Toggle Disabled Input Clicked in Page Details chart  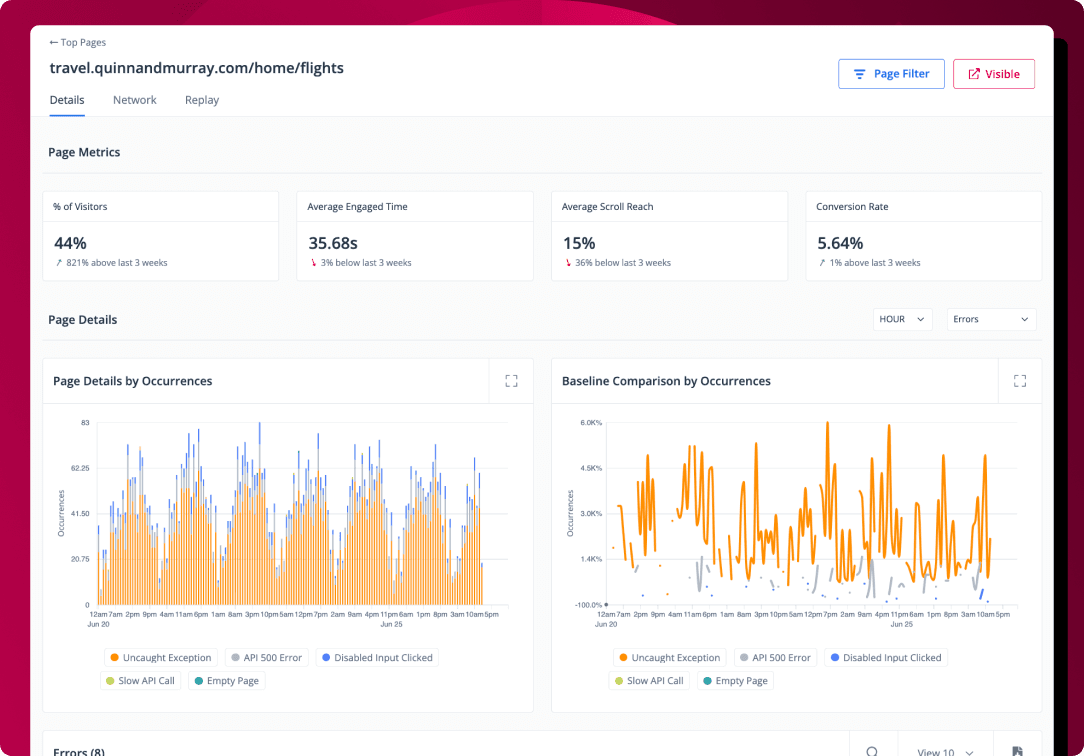(376, 658)
